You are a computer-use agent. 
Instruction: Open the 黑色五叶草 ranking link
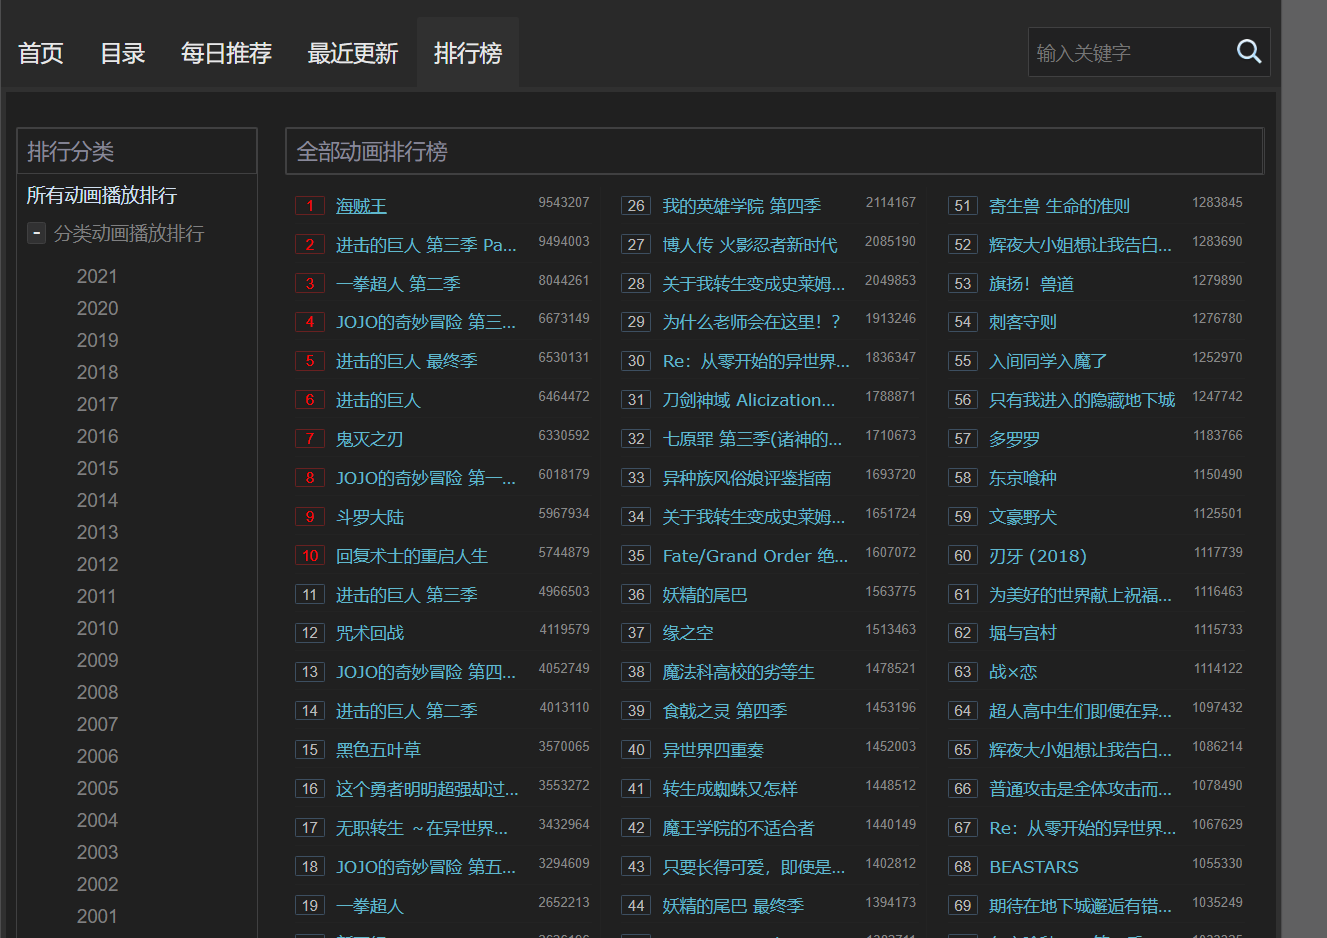pyautogui.click(x=378, y=750)
